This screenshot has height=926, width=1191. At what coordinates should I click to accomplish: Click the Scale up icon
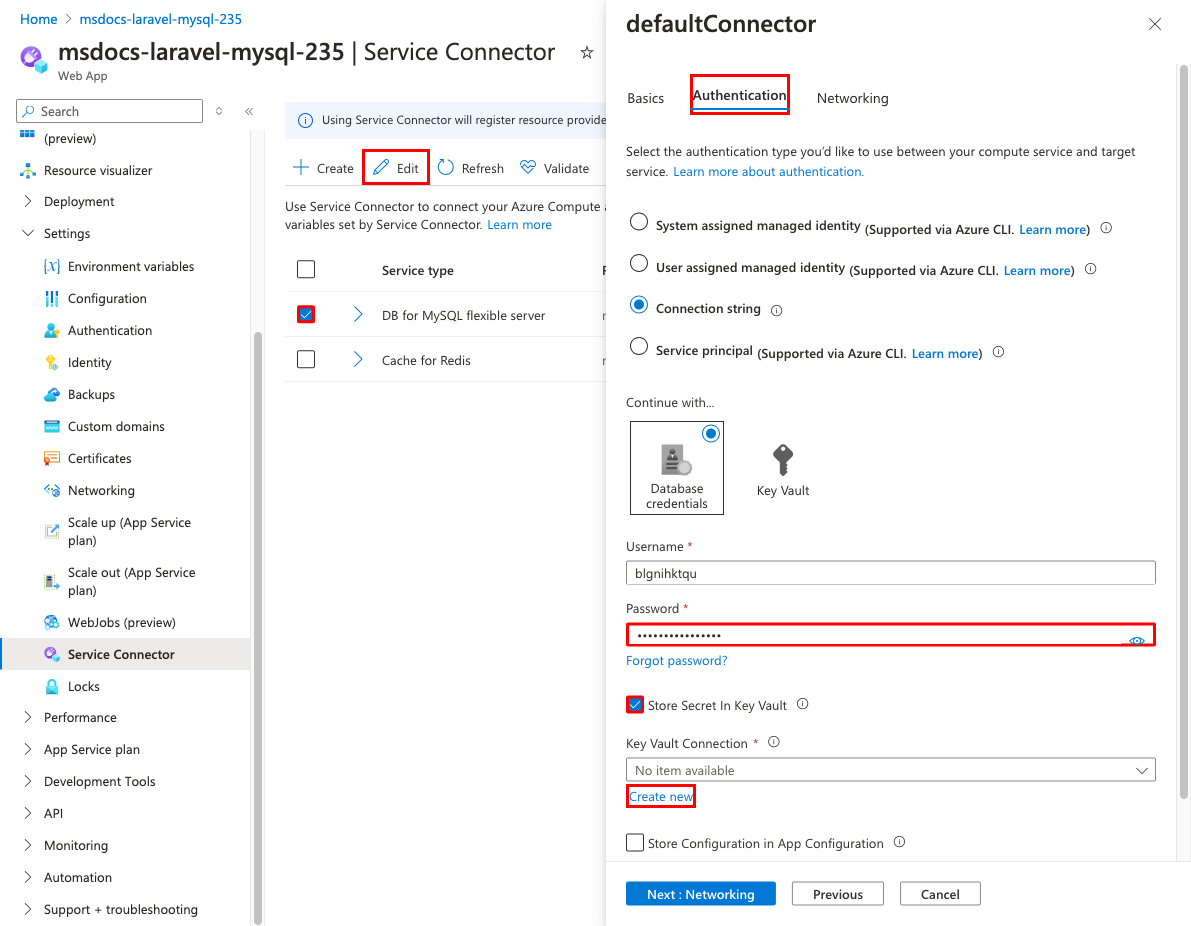point(52,531)
